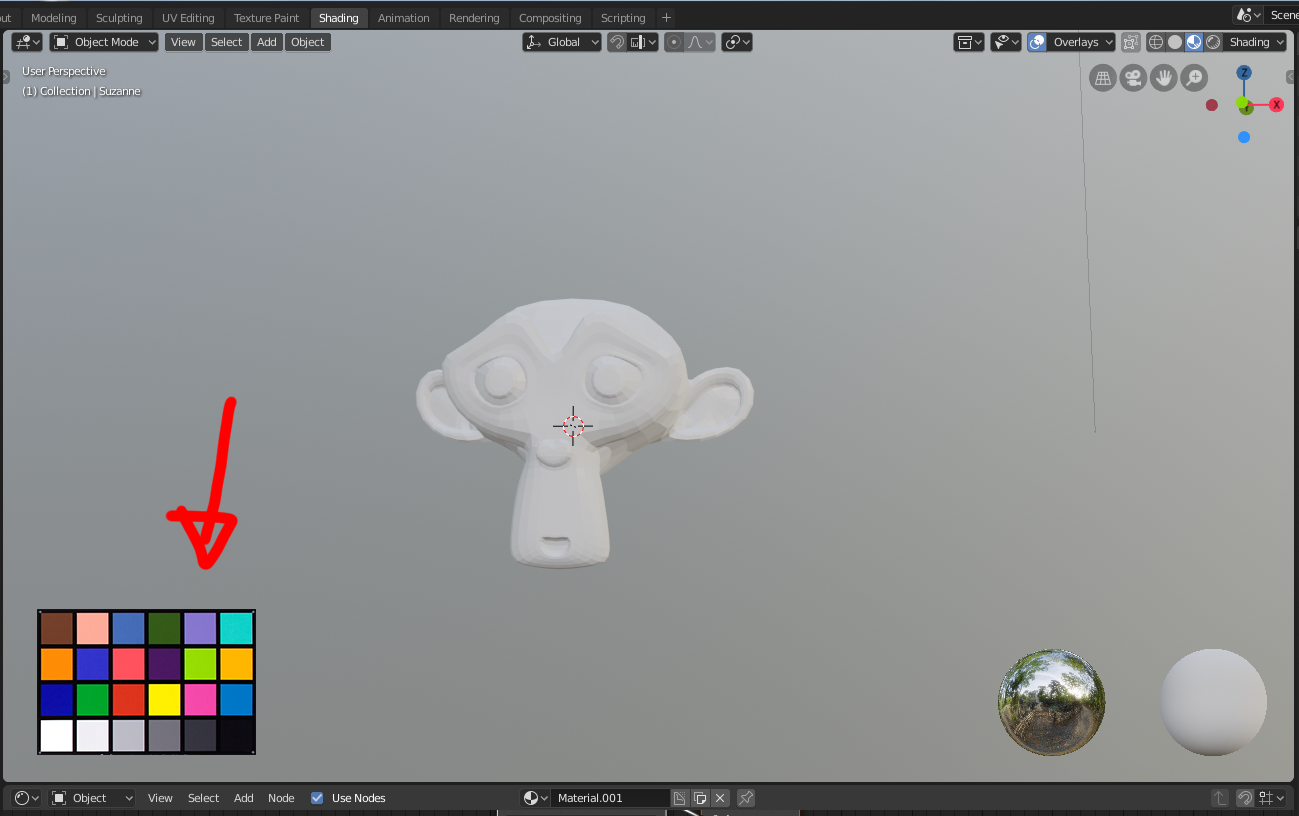Open 3D viewport editor type dropdown
This screenshot has width=1299, height=816.
pos(27,42)
